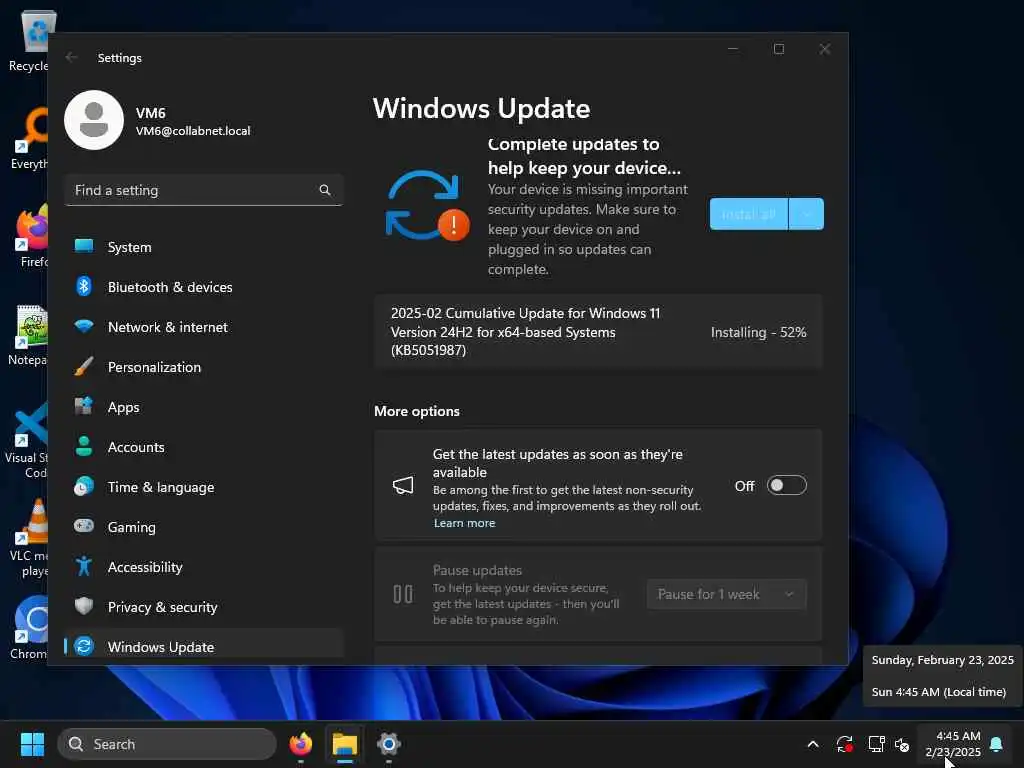Click the muted volume tray icon
The width and height of the screenshot is (1024, 768).
pos(902,744)
